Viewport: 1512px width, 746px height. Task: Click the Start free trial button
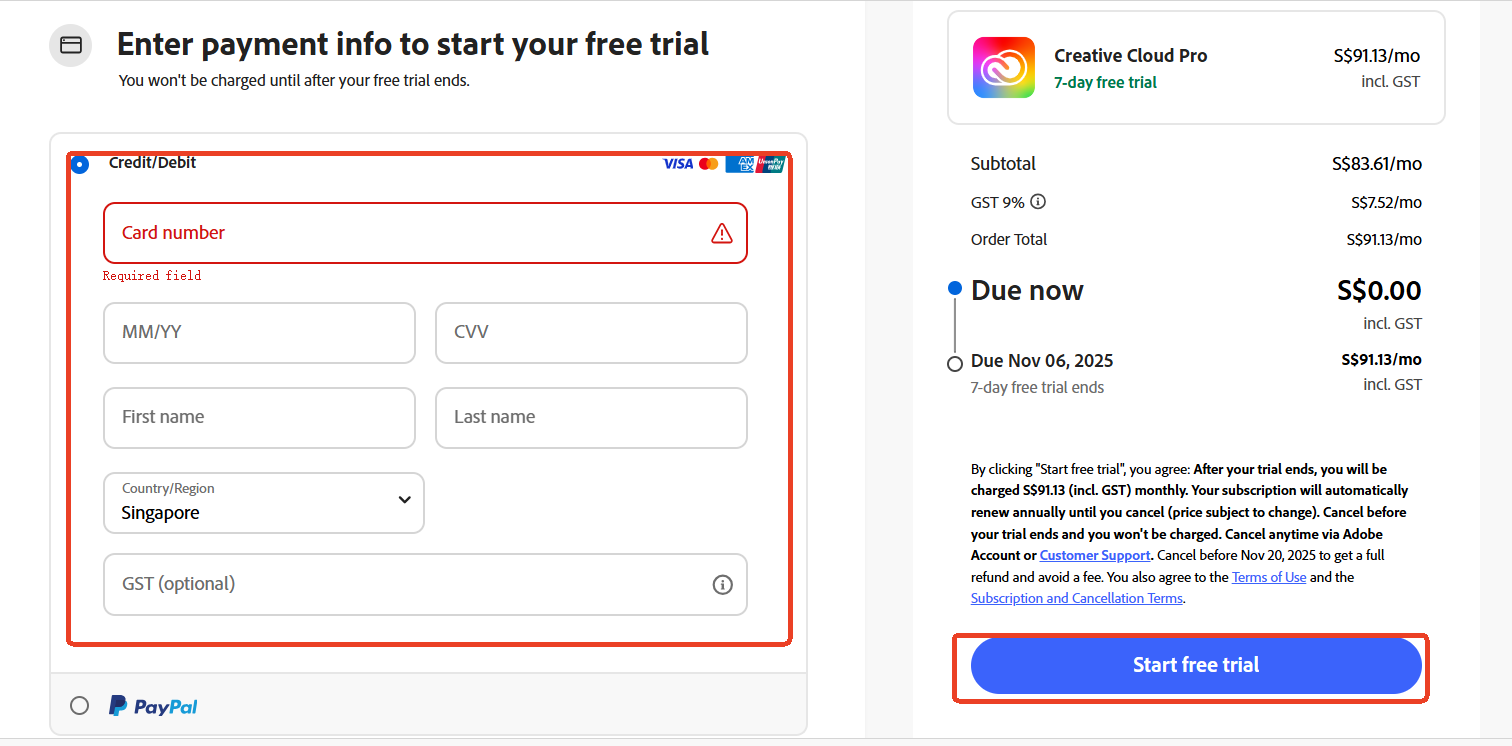point(1195,665)
